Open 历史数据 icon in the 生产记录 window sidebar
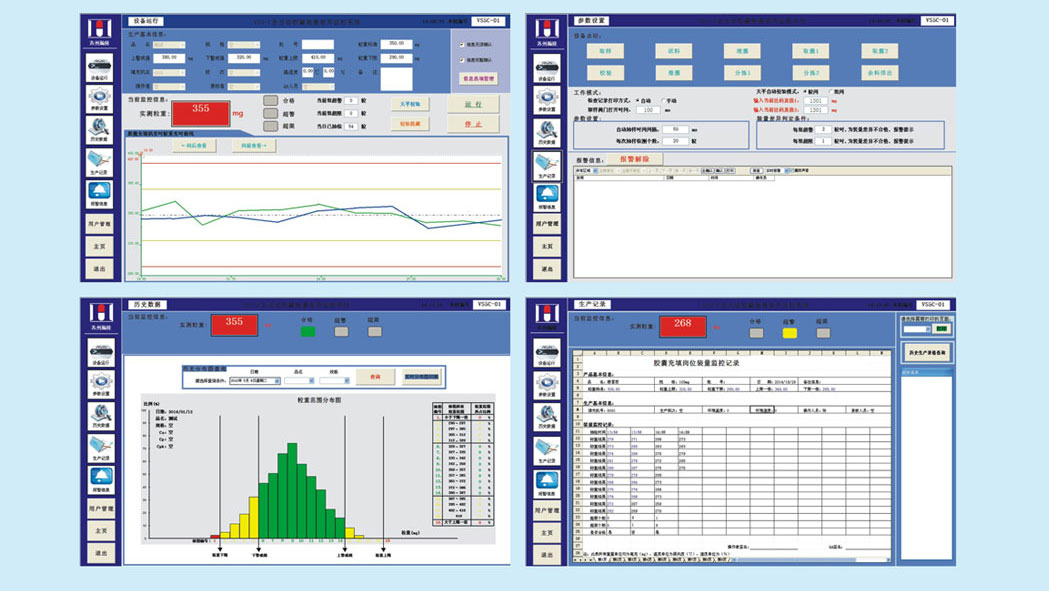Image resolution: width=1049 pixels, height=591 pixels. point(547,417)
